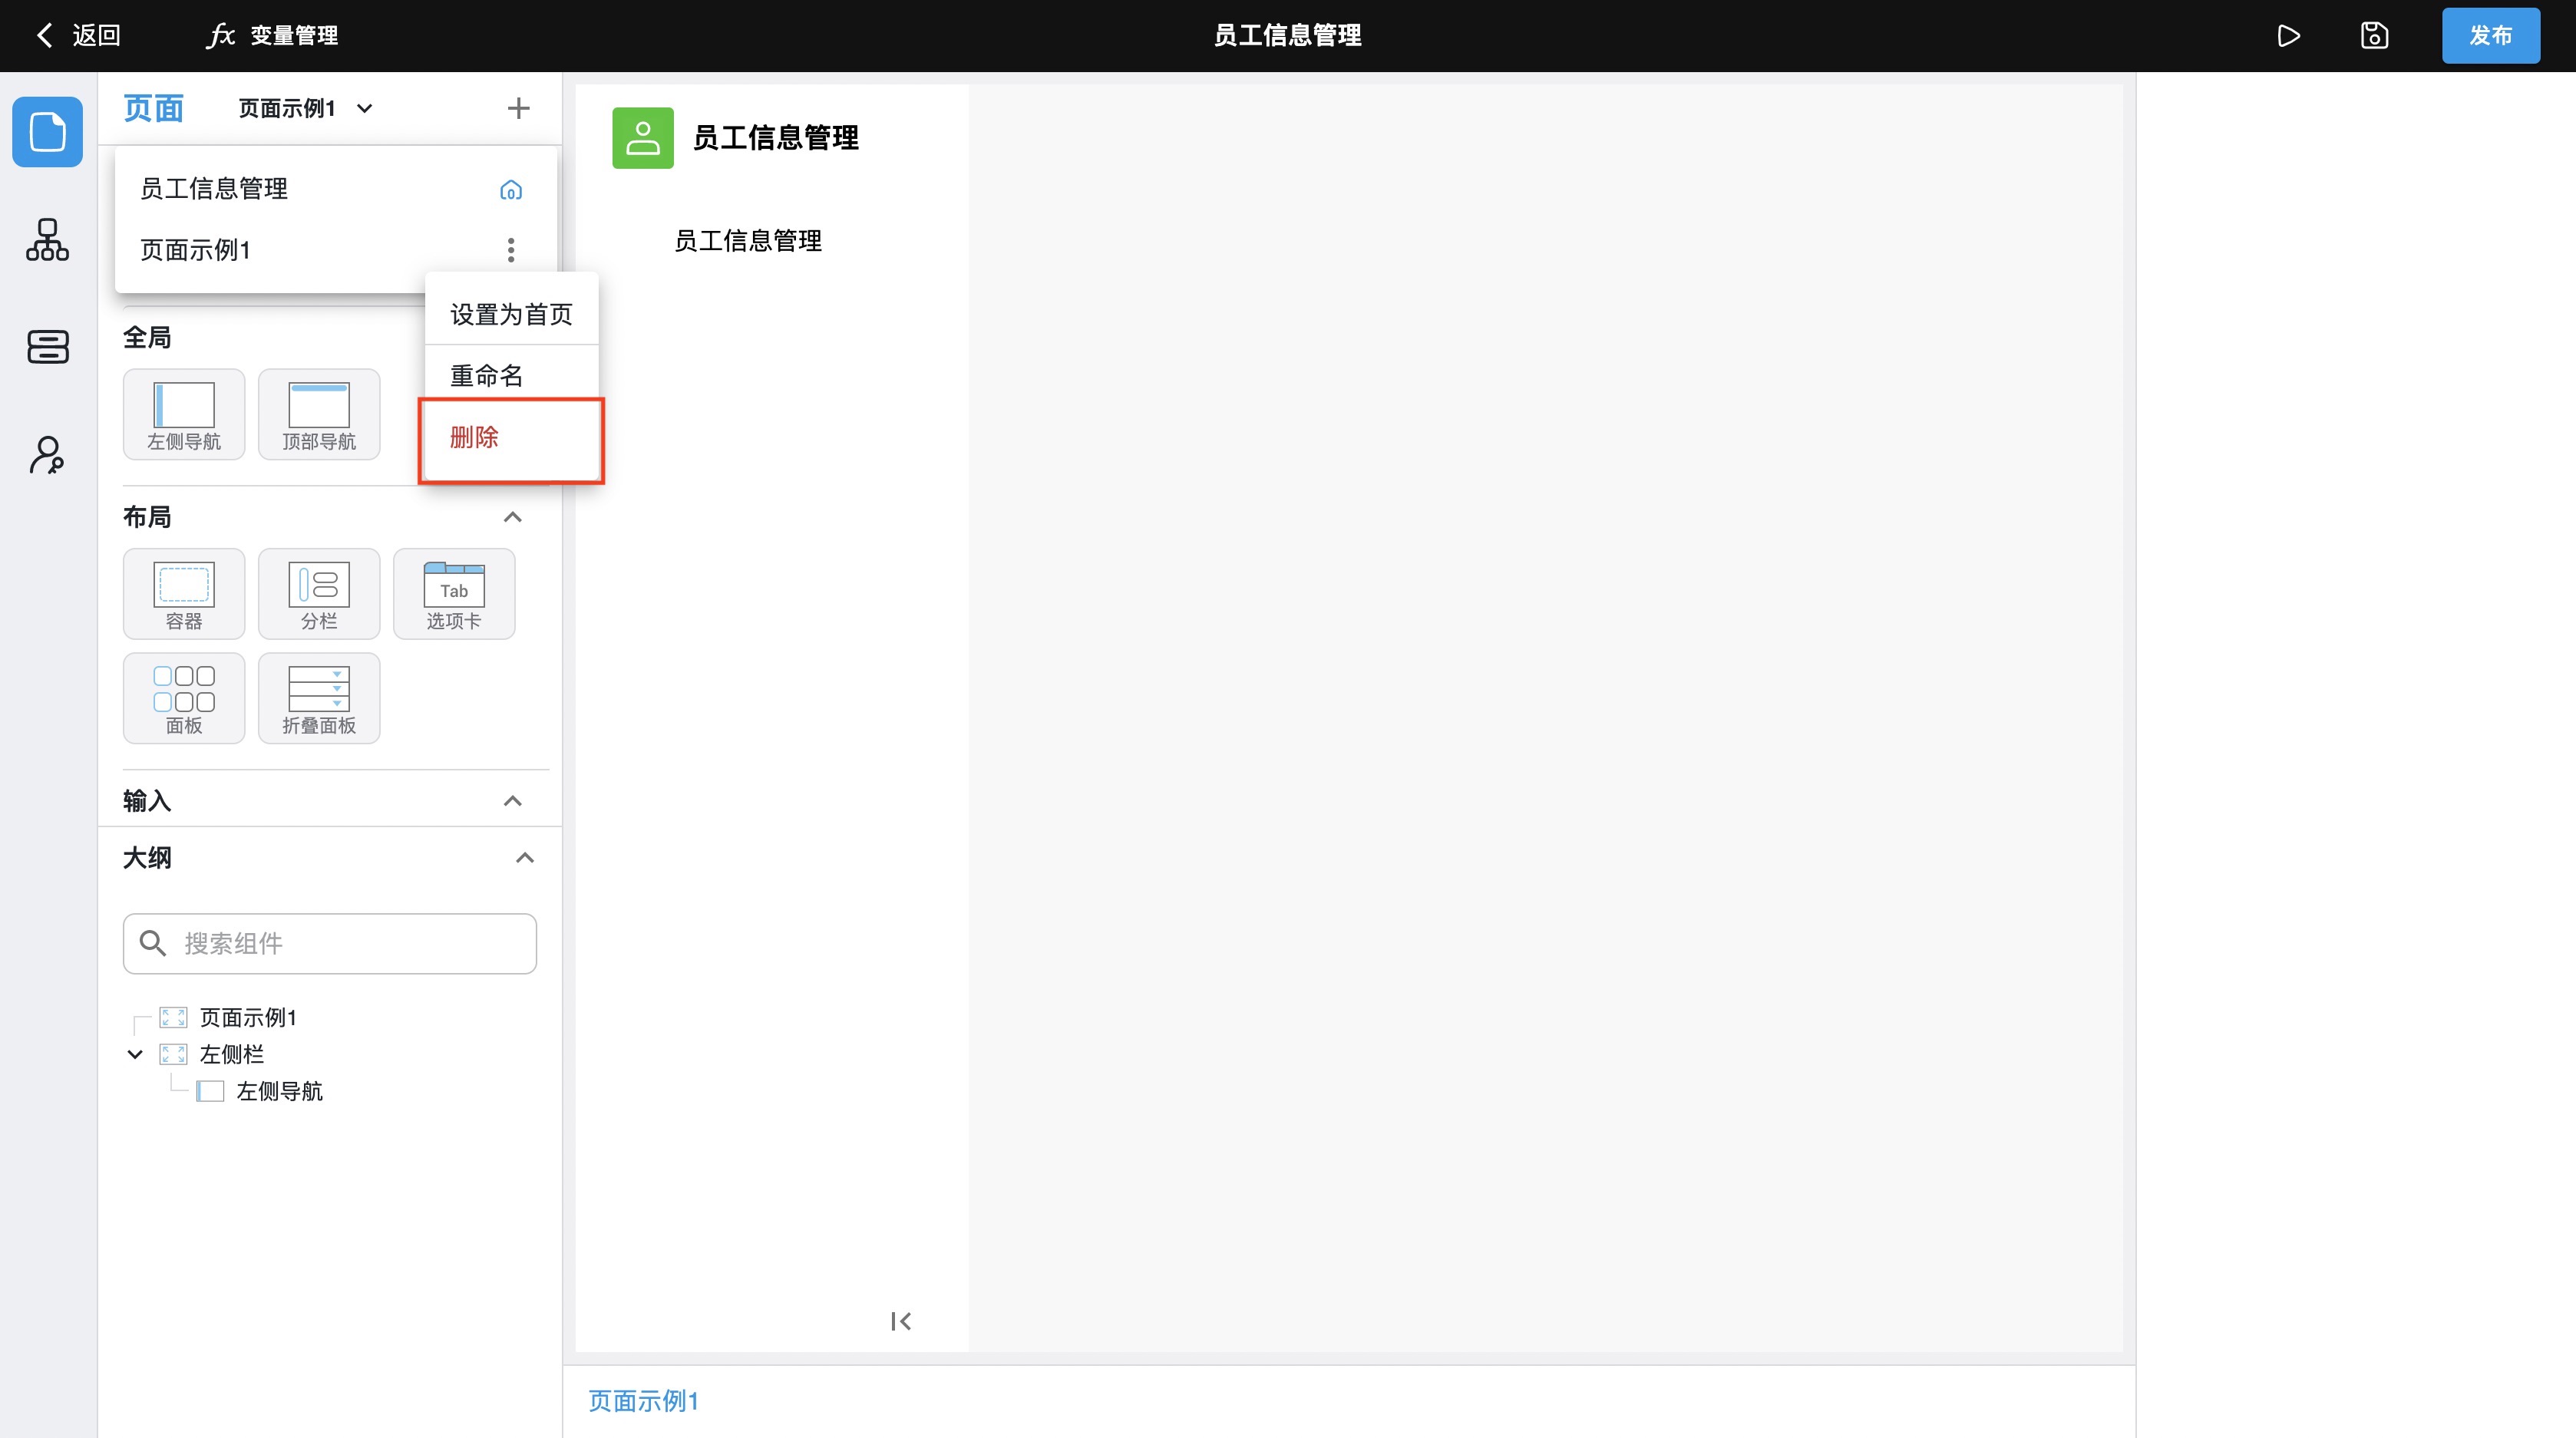This screenshot has width=2576, height=1438.
Task: Select the 顶部导航 component
Action: 319,414
